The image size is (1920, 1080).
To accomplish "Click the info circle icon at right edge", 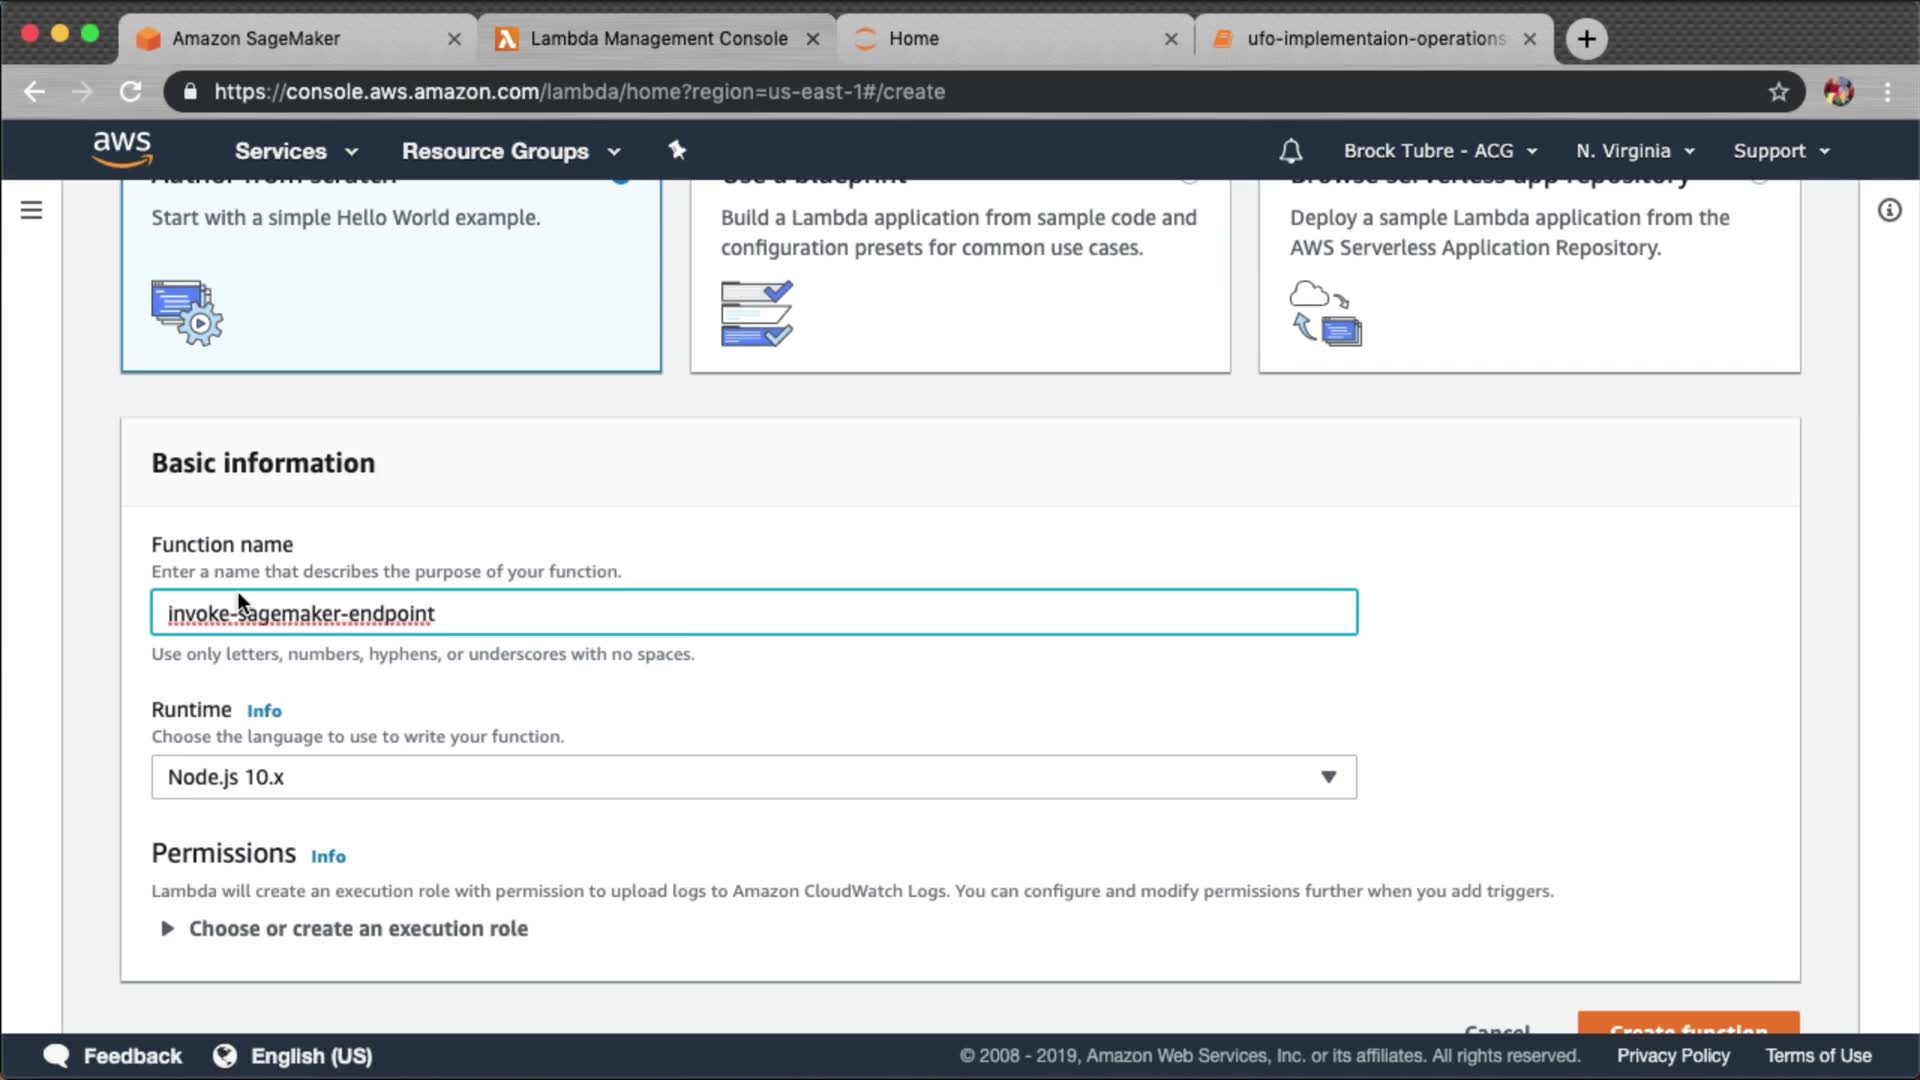I will coord(1888,210).
